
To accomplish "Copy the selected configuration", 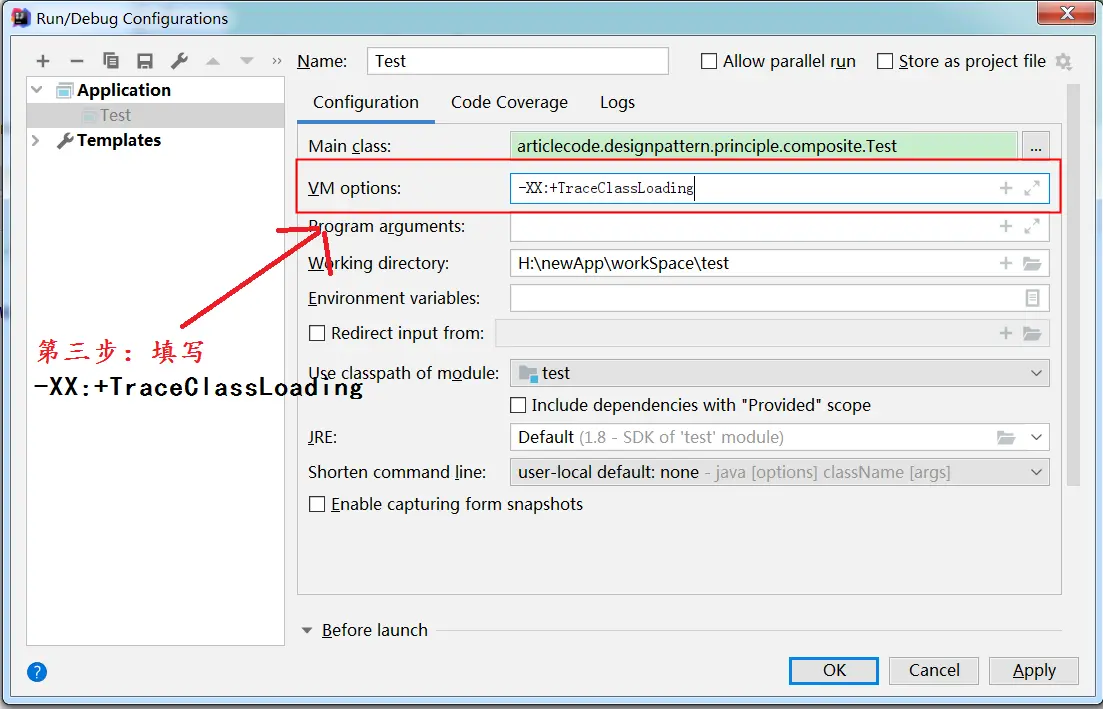I will point(110,61).
